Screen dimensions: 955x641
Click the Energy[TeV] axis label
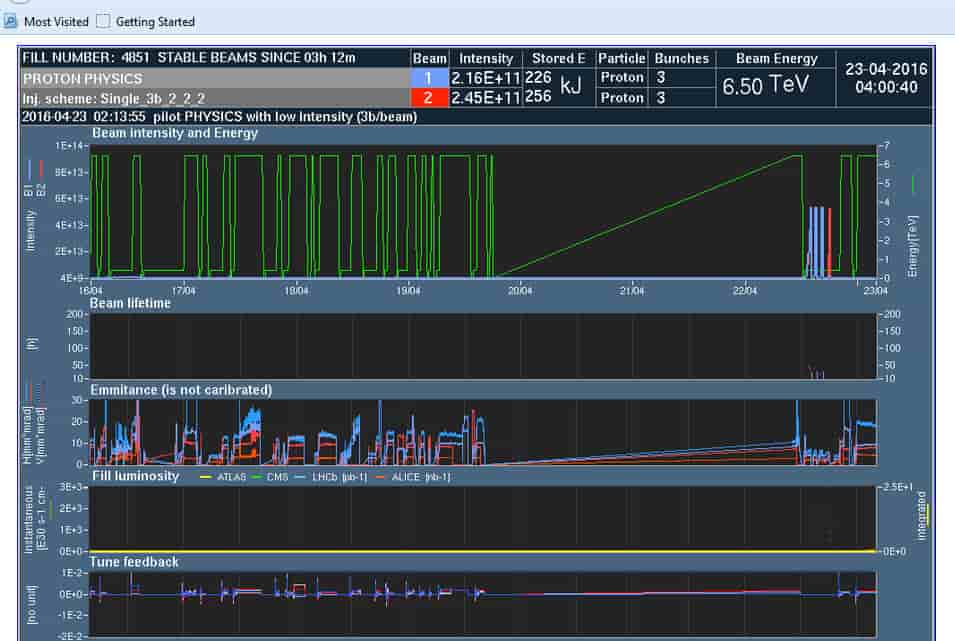[912, 246]
